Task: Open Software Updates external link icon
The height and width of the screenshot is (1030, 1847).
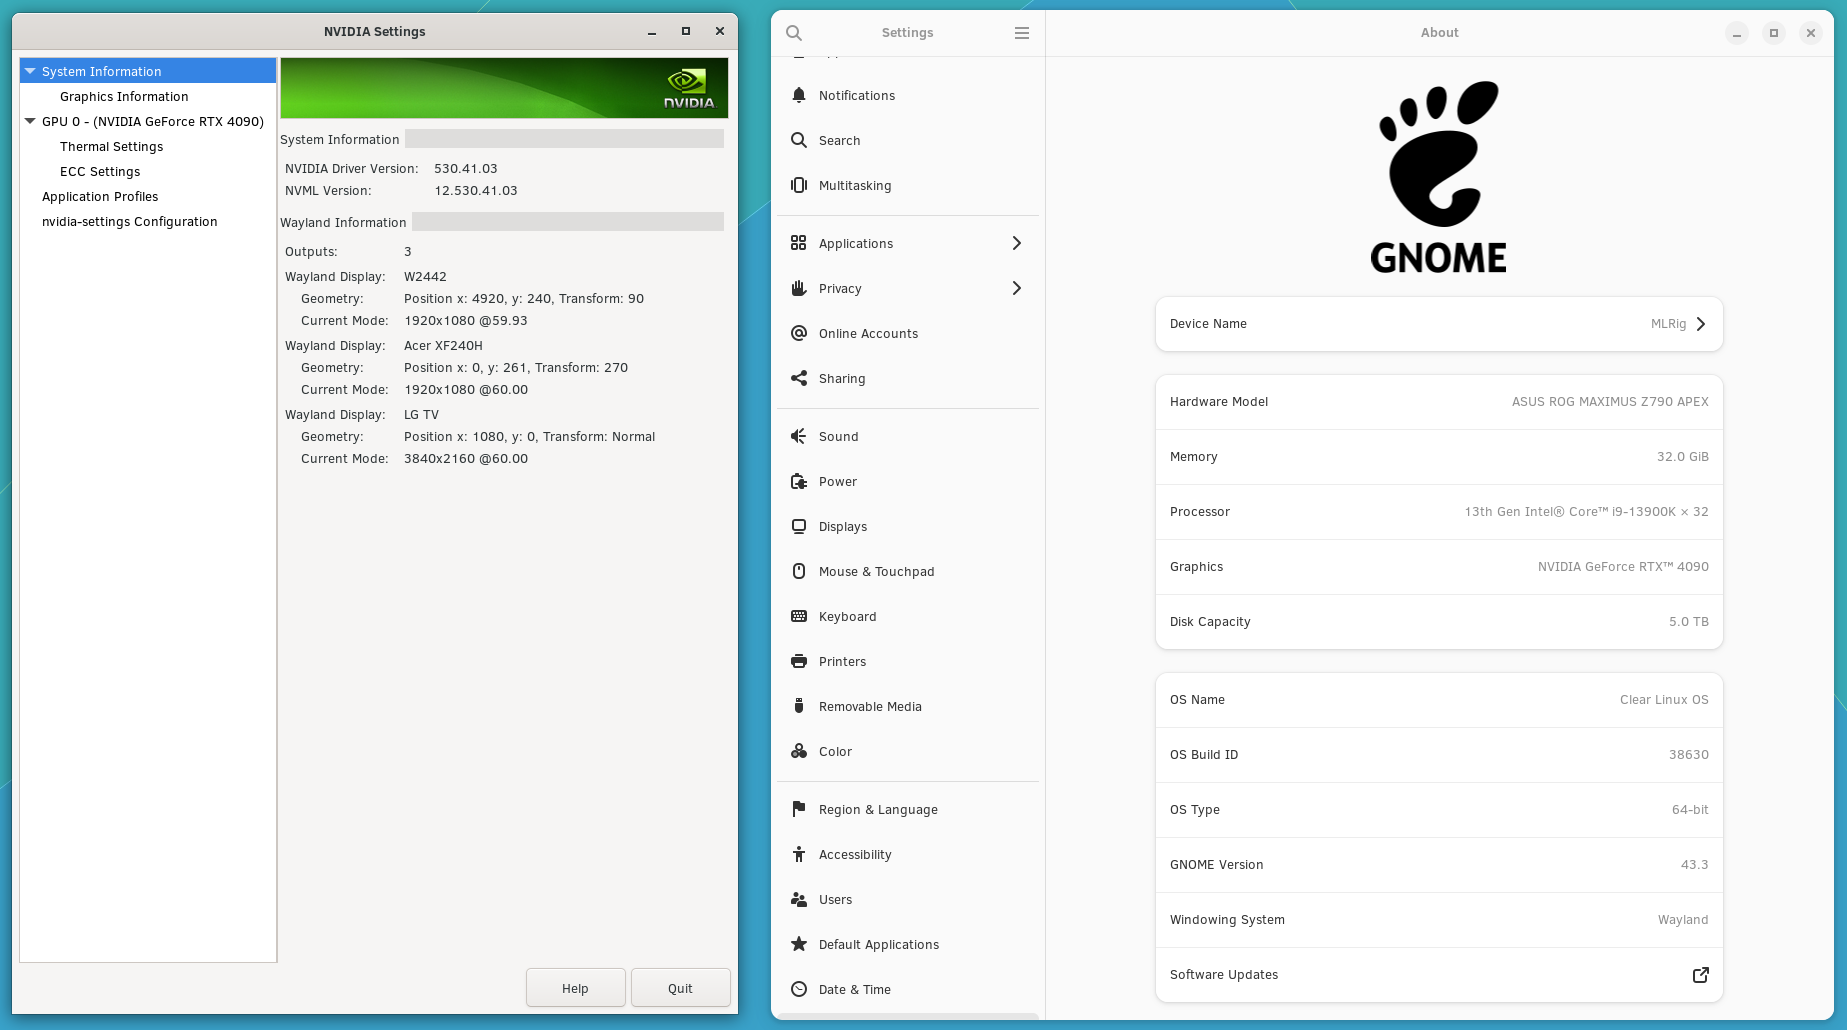Action: pyautogui.click(x=1700, y=975)
